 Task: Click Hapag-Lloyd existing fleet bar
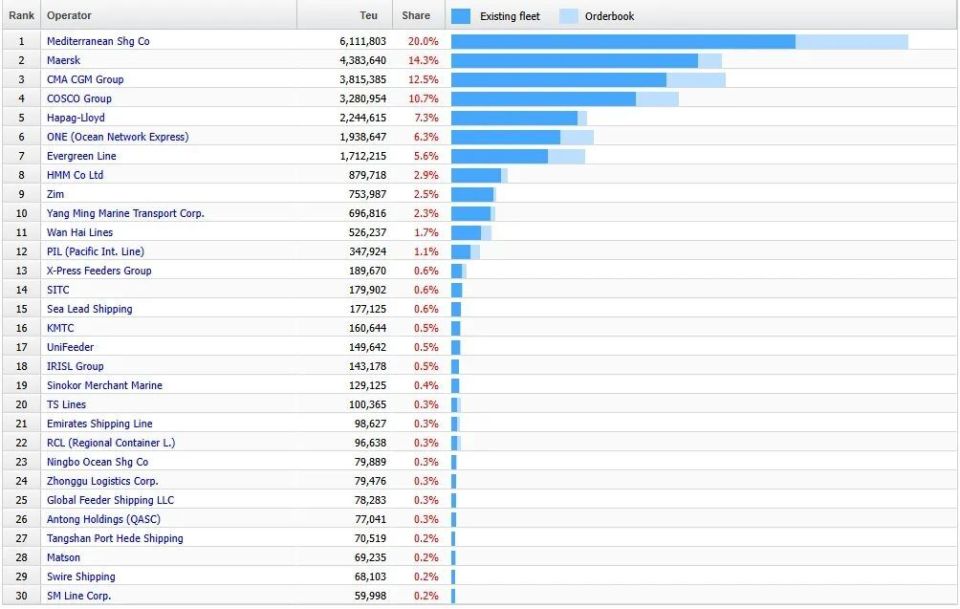[514, 118]
